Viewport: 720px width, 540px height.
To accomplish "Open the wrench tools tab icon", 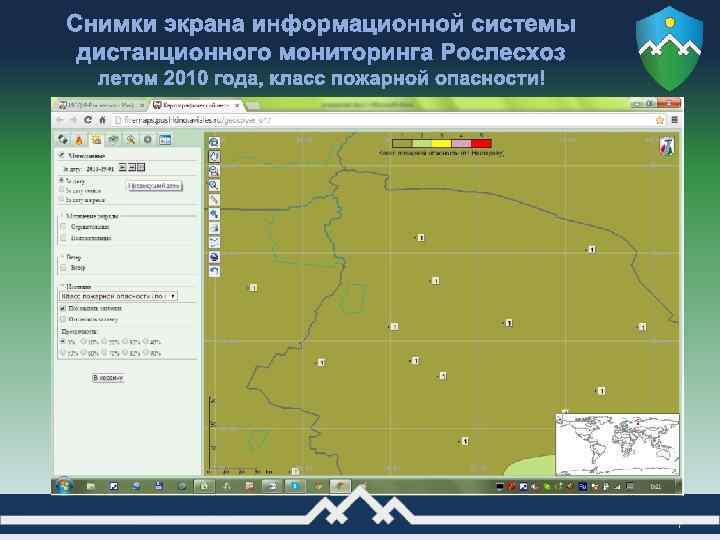I will tap(131, 140).
